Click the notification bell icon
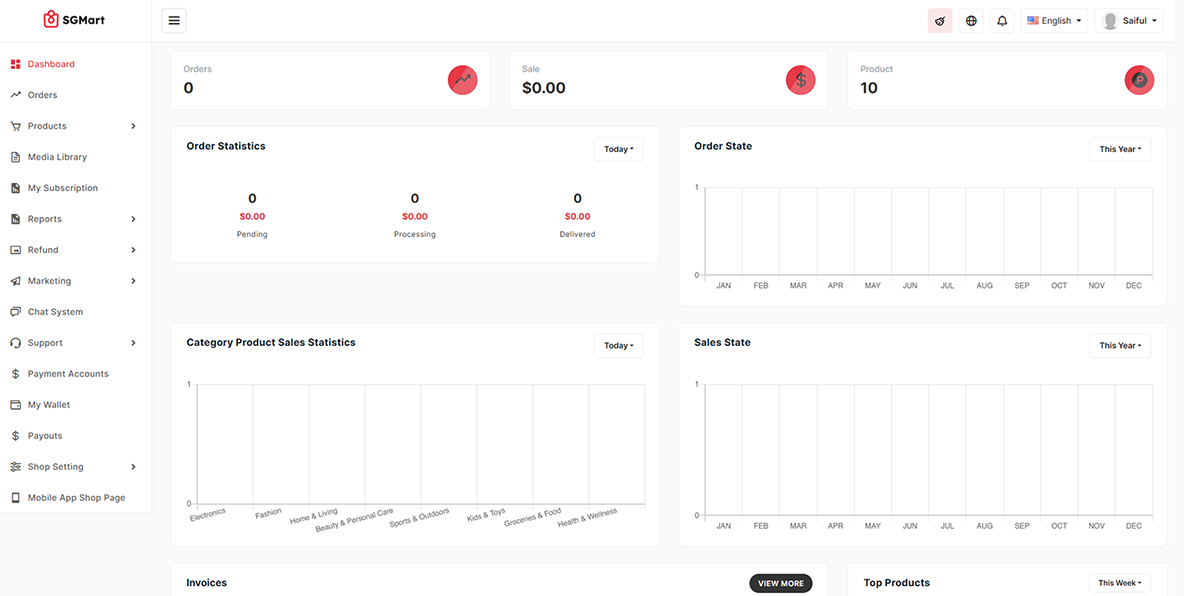Image resolution: width=1184 pixels, height=596 pixels. click(x=1002, y=21)
